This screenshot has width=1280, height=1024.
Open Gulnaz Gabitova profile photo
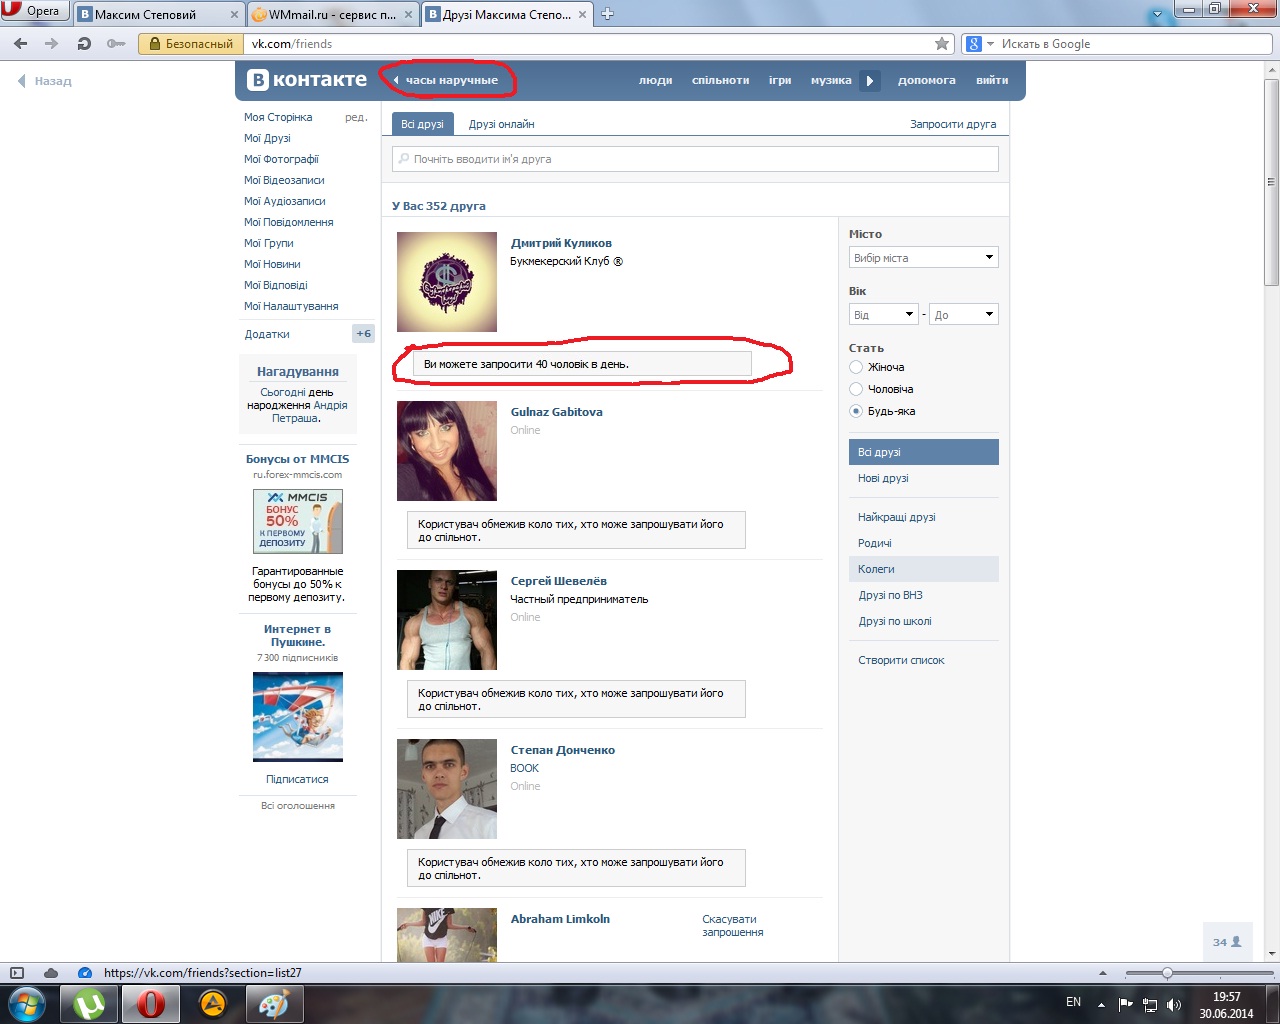447,451
